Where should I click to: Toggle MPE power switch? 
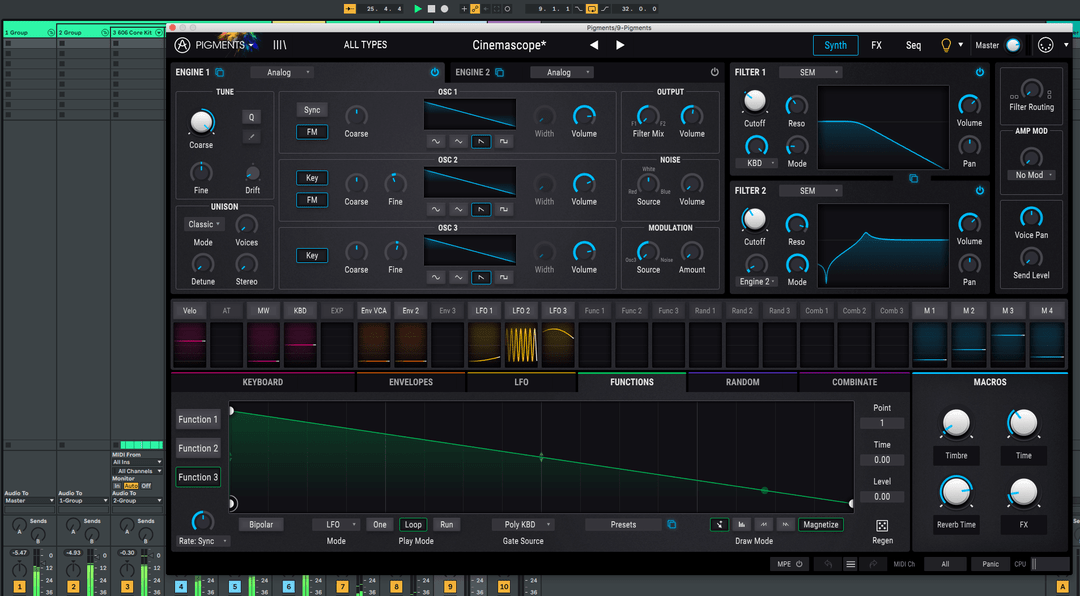coord(799,564)
